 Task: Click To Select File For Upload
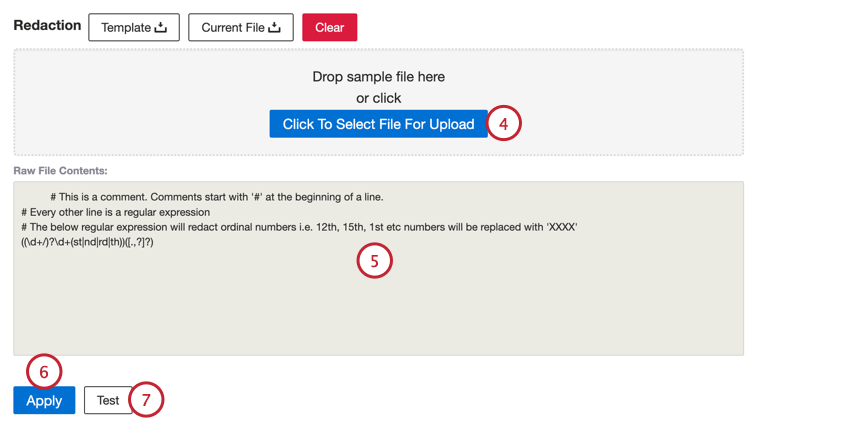click(378, 124)
